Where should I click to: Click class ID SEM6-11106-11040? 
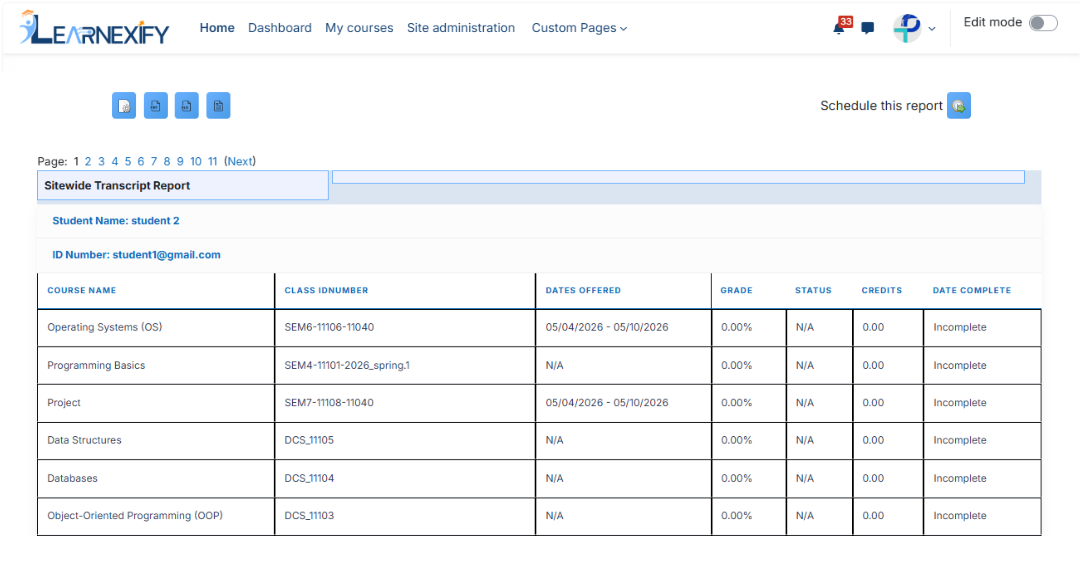[329, 328]
